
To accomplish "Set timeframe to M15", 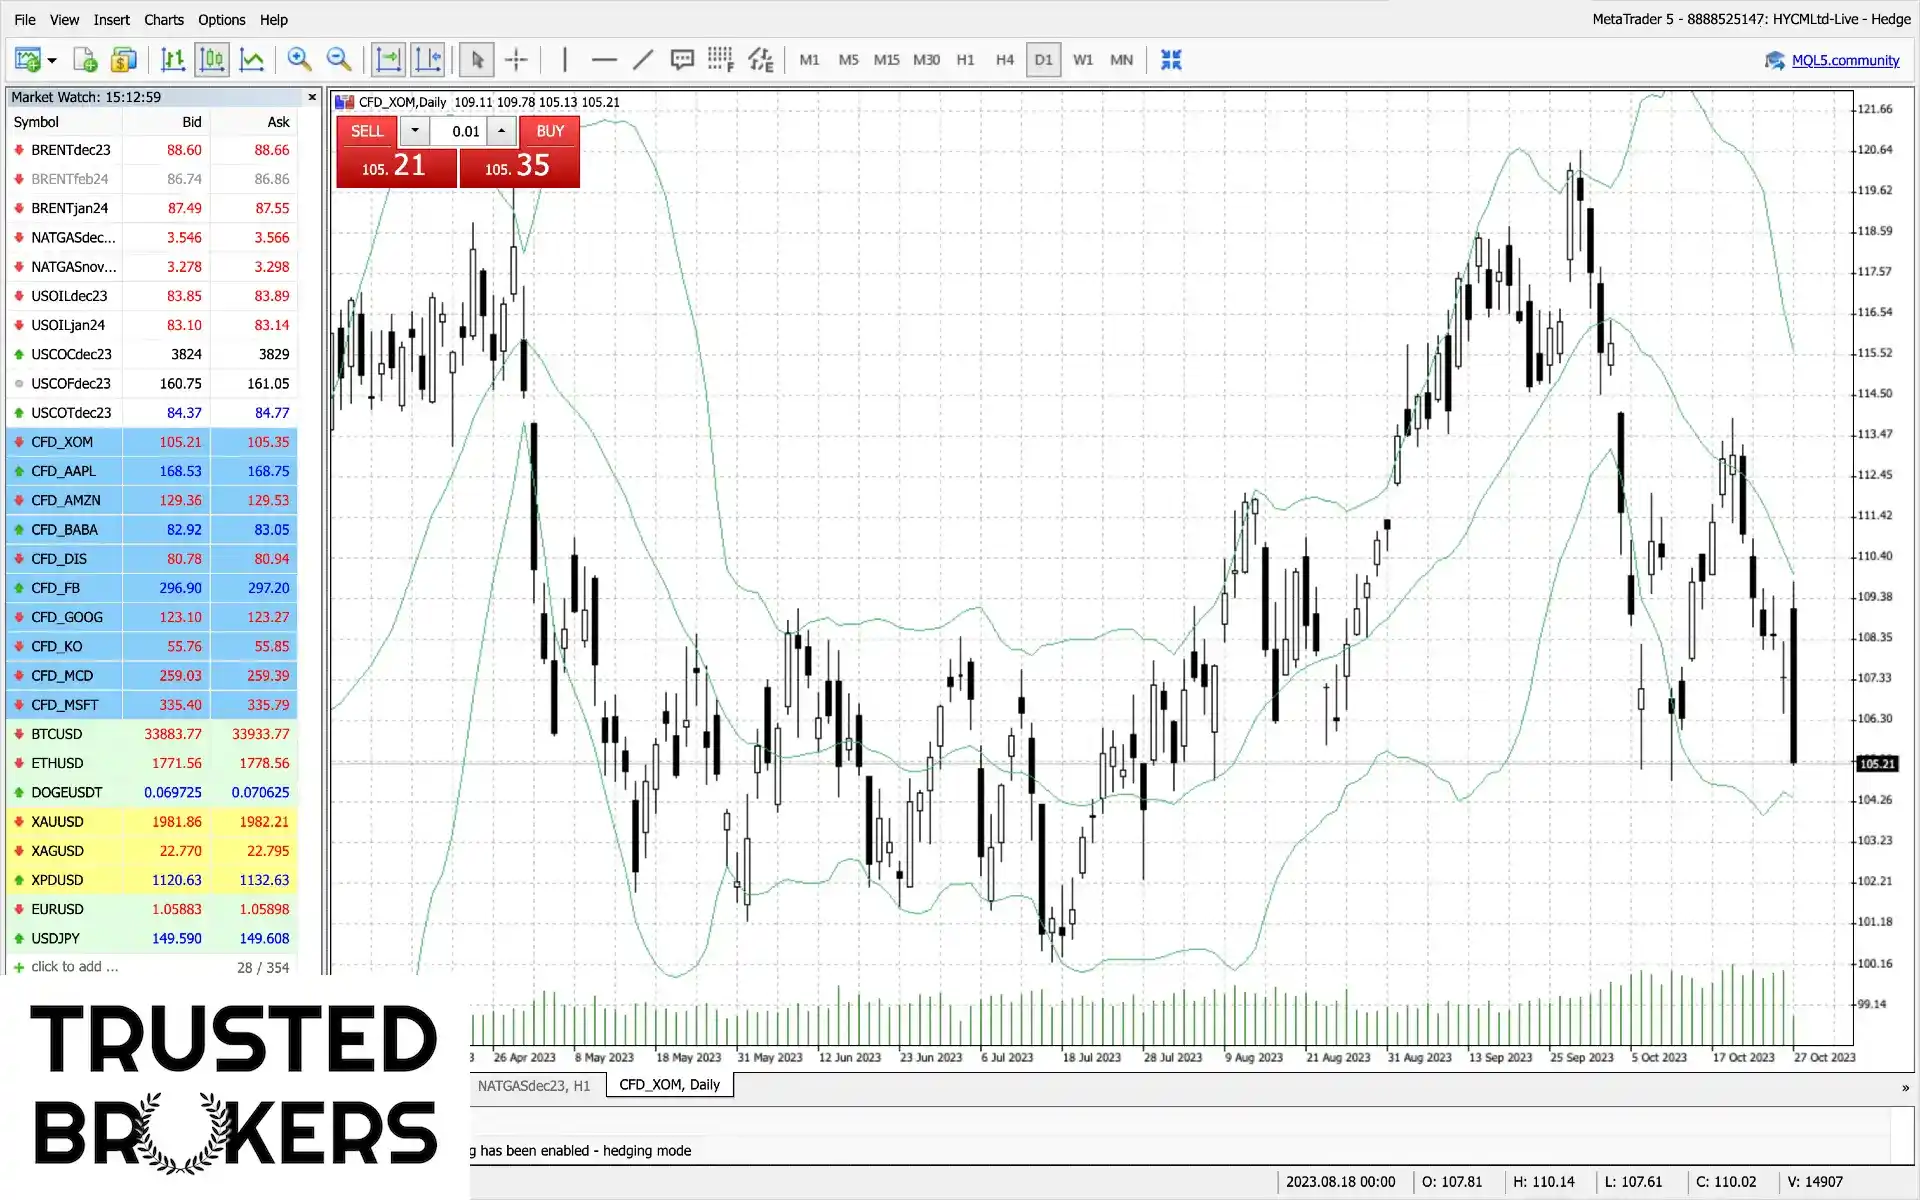I will (886, 60).
